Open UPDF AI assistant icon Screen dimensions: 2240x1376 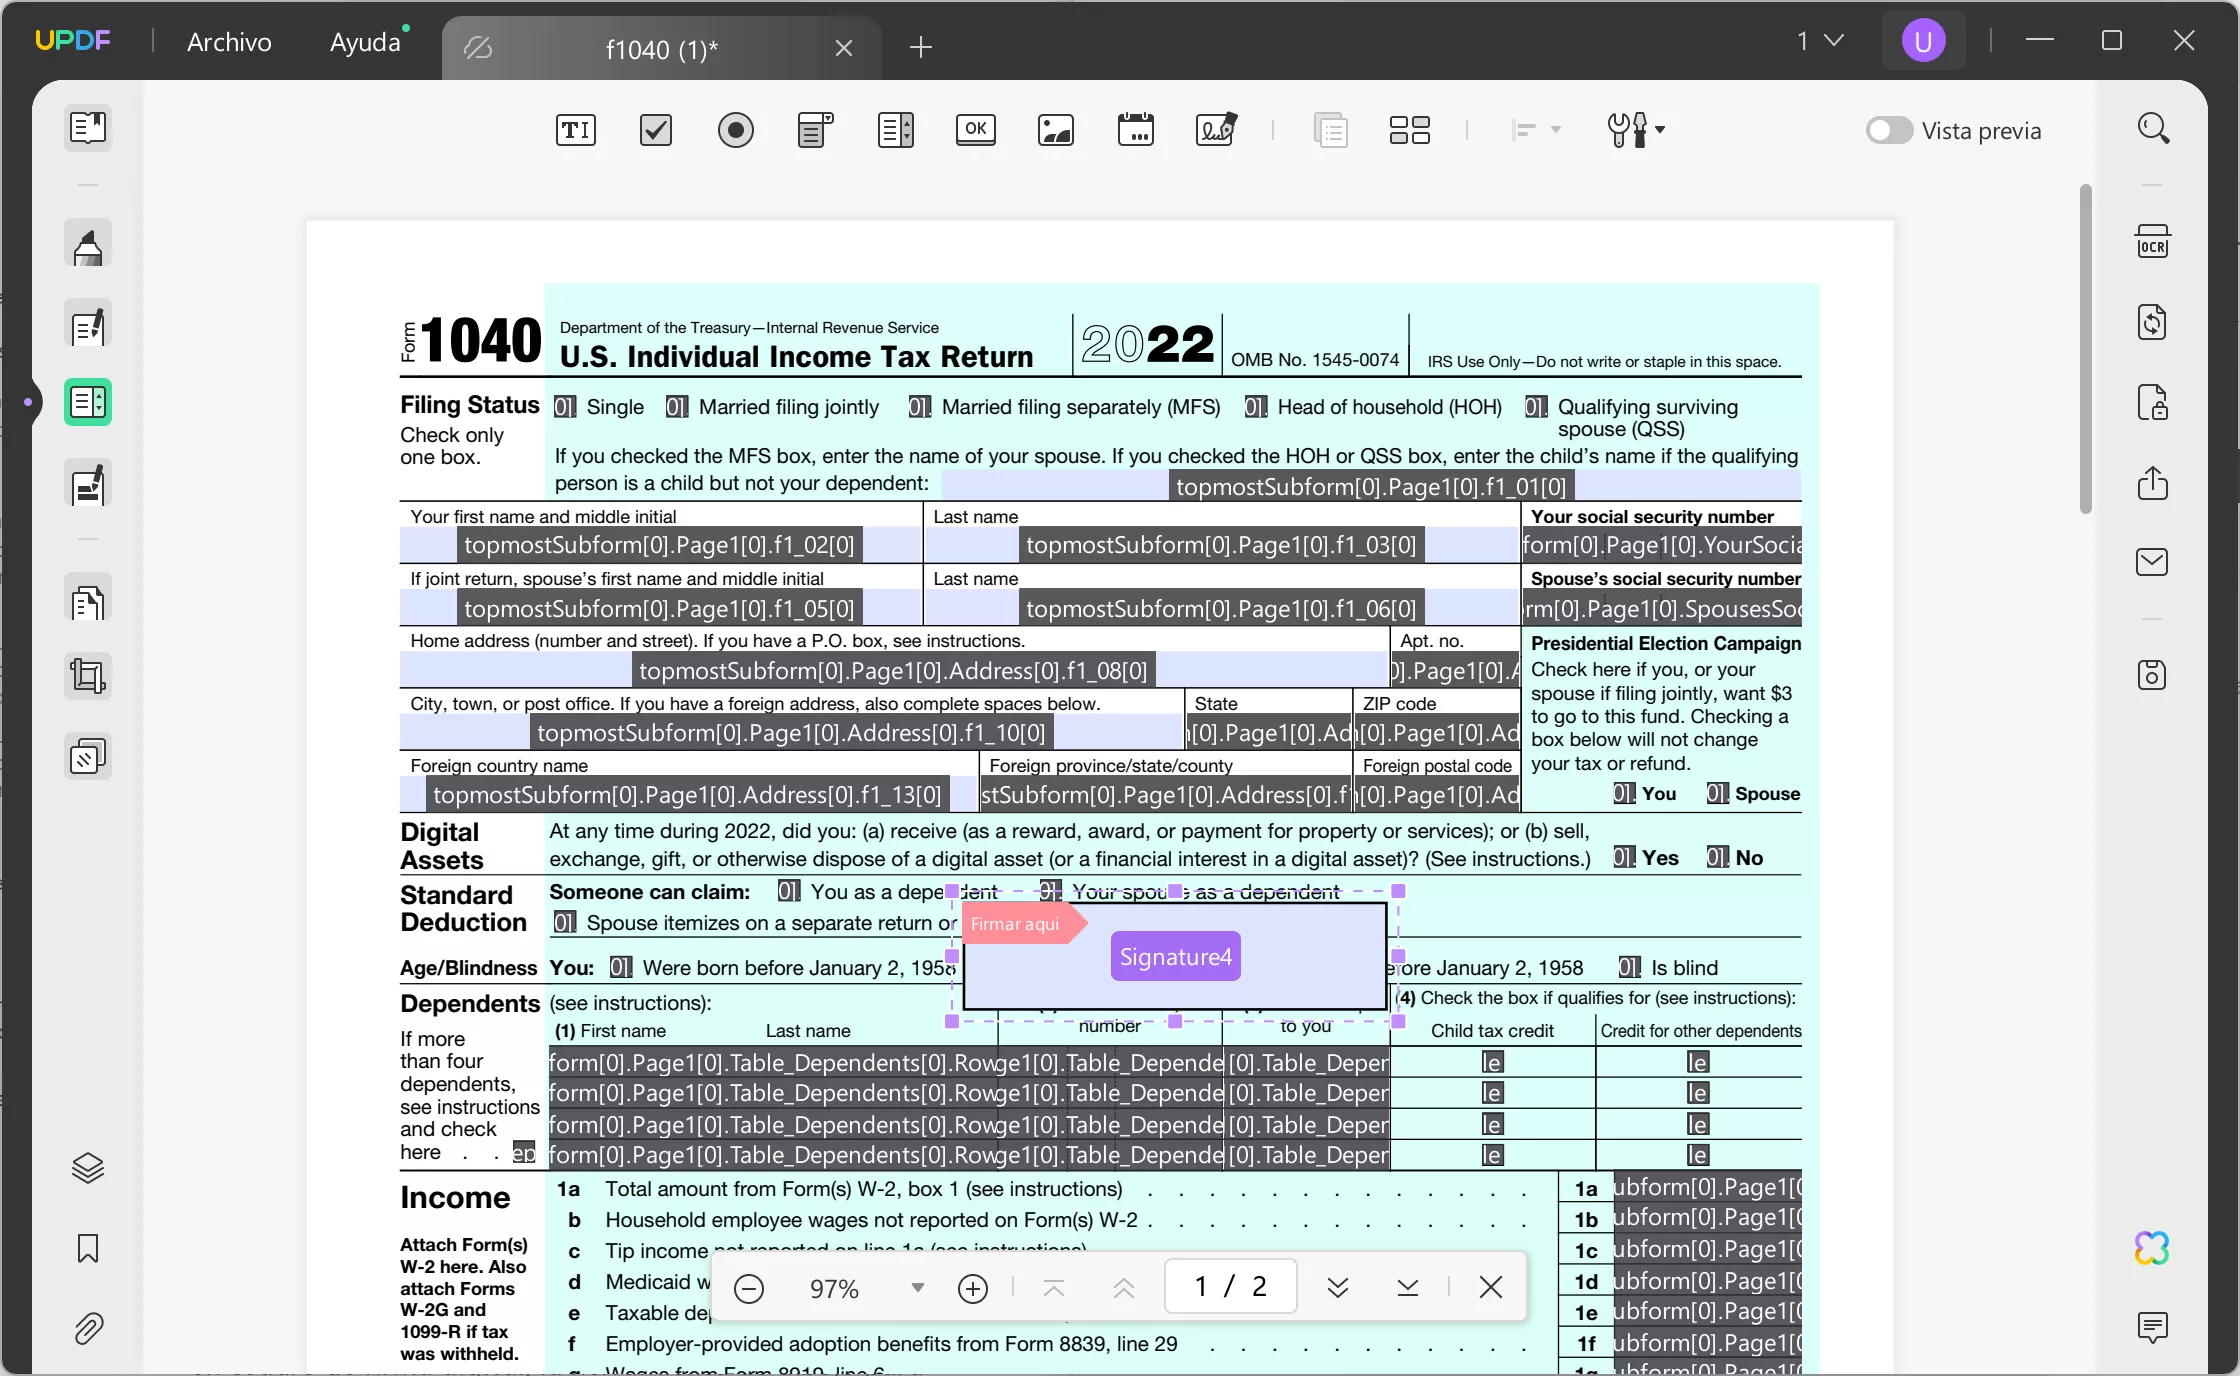(x=2153, y=1248)
